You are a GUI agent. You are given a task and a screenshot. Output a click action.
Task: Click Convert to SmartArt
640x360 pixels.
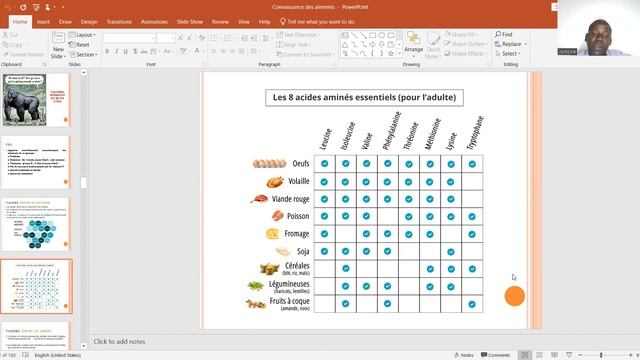pos(304,54)
